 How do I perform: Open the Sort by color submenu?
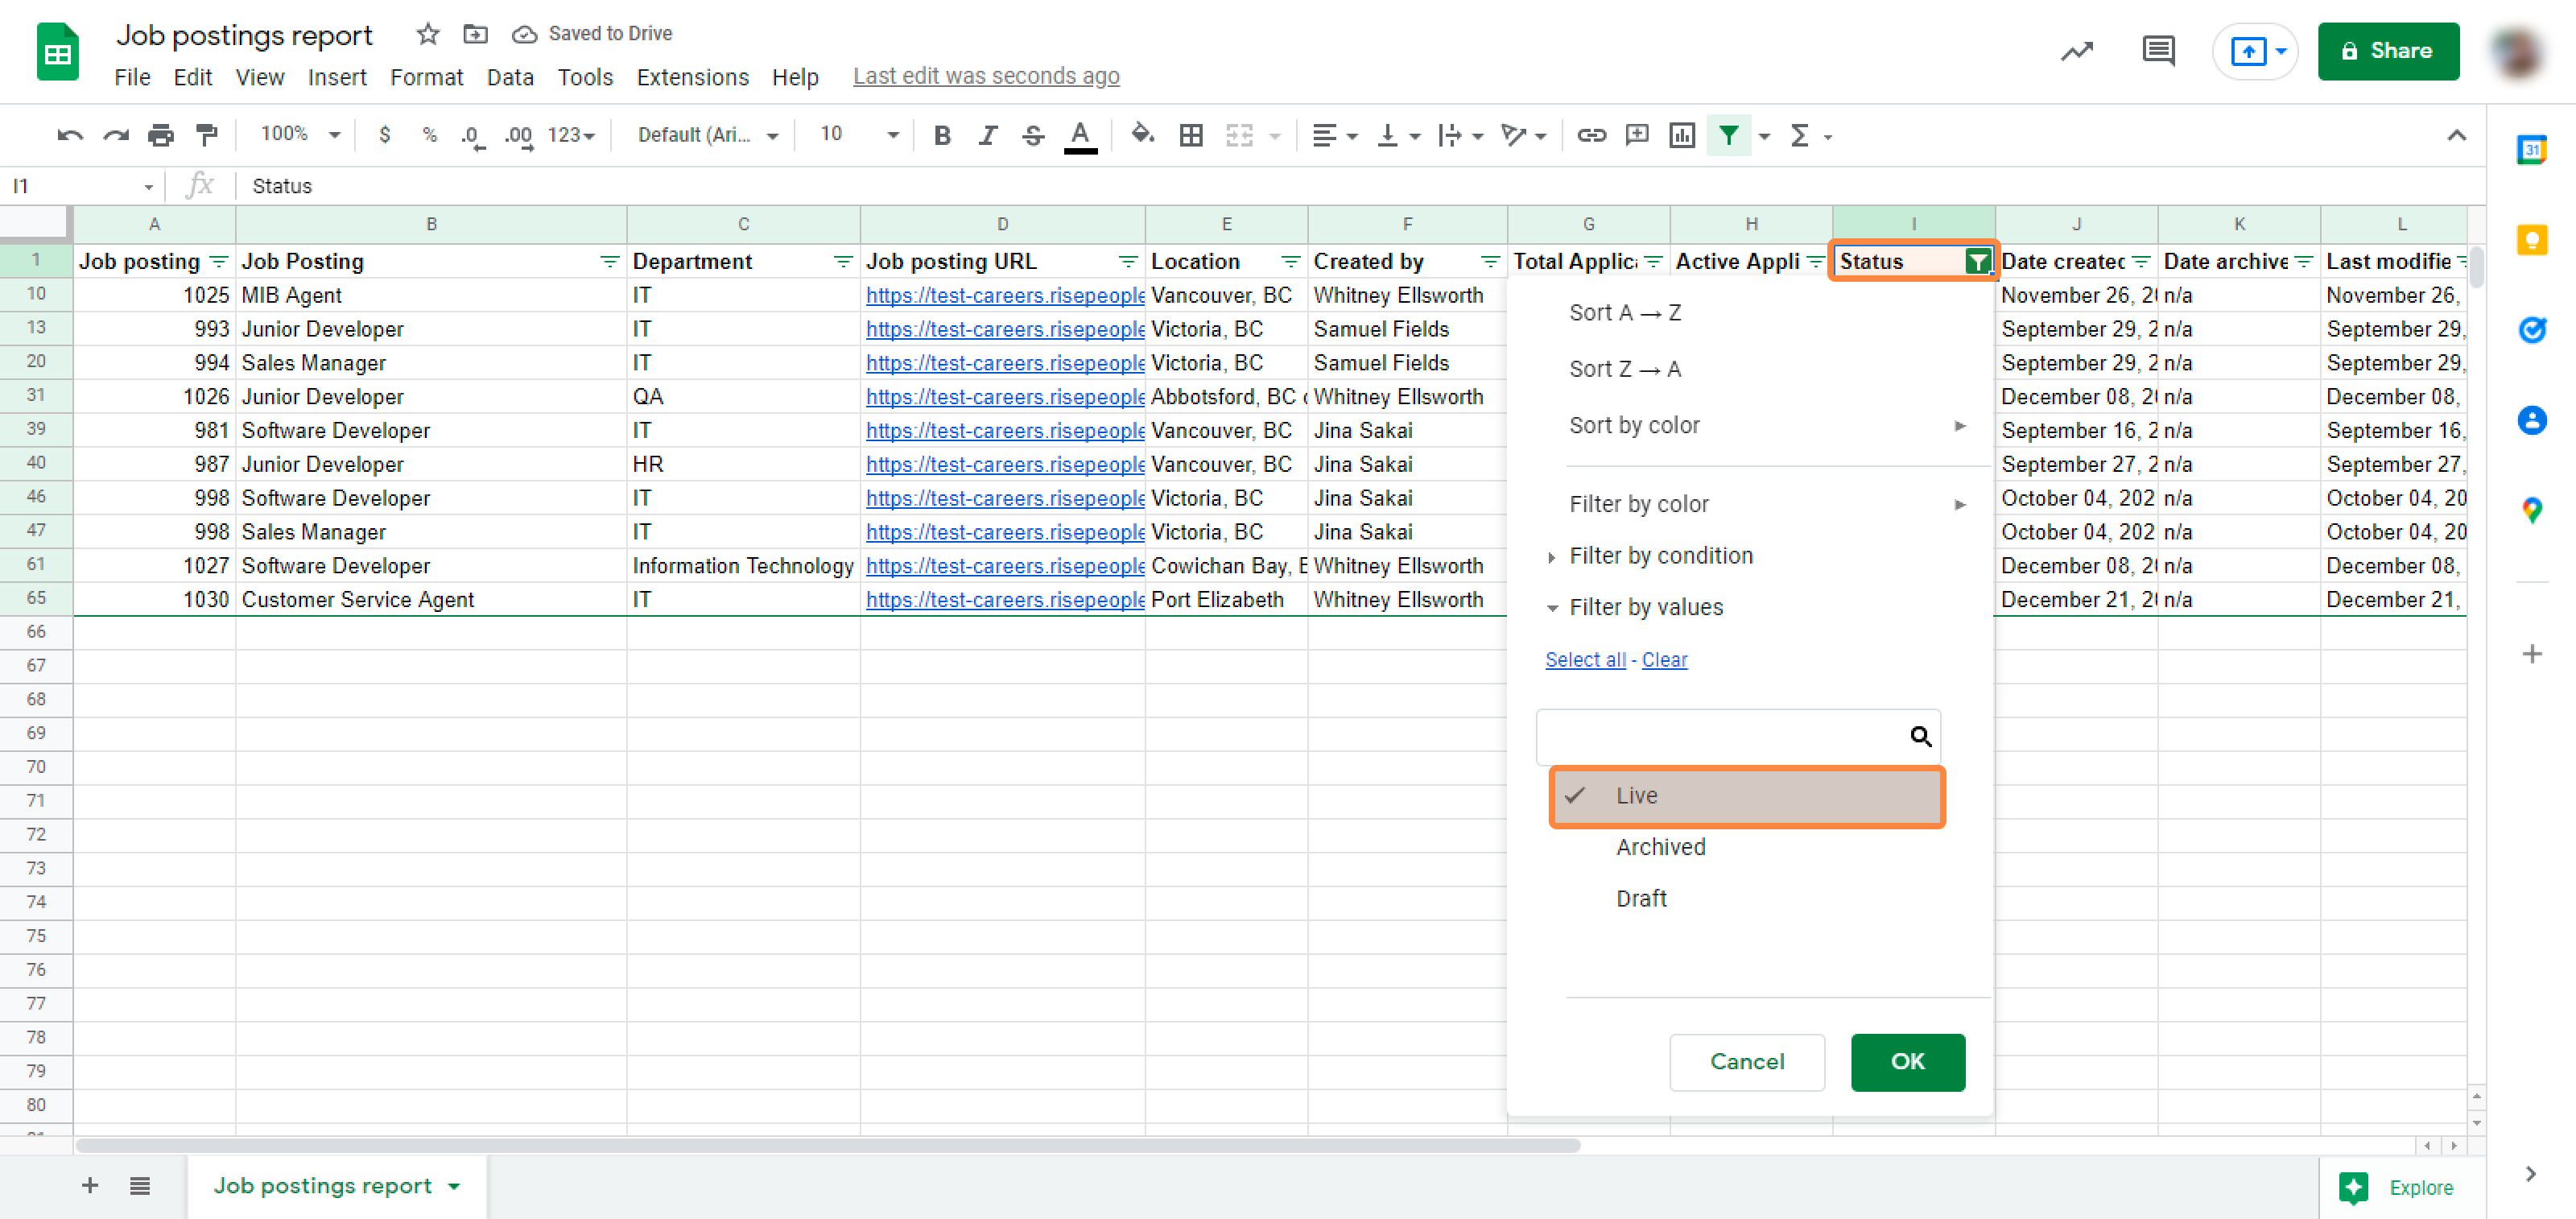click(1766, 426)
